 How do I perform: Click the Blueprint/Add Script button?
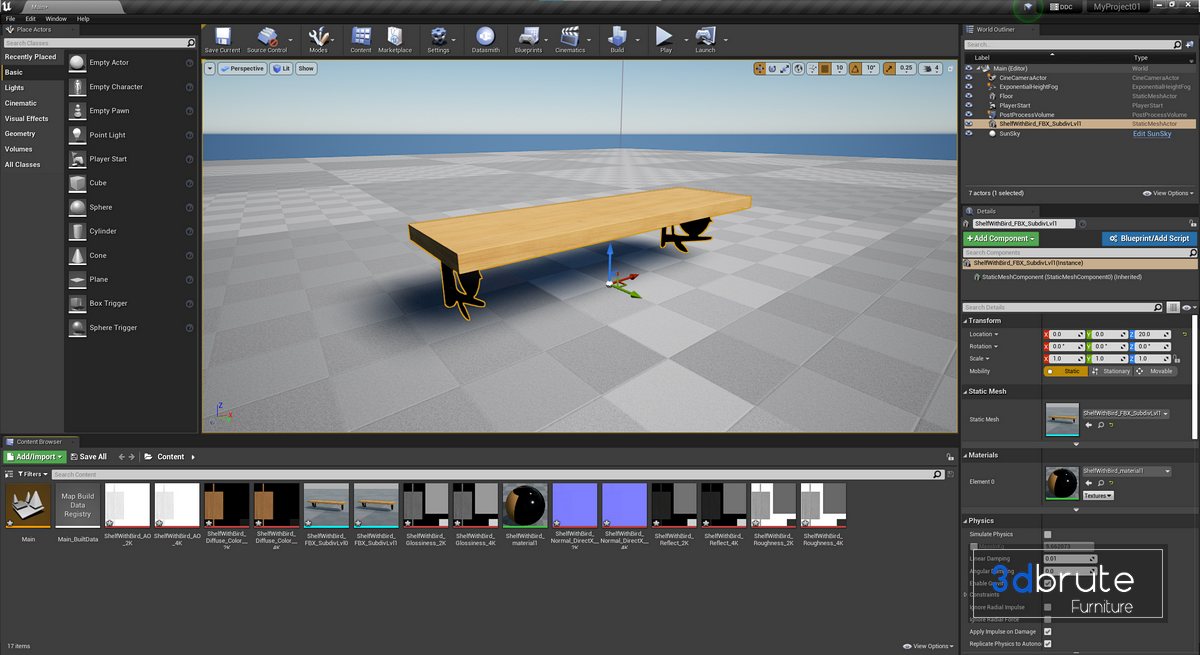pyautogui.click(x=1149, y=239)
